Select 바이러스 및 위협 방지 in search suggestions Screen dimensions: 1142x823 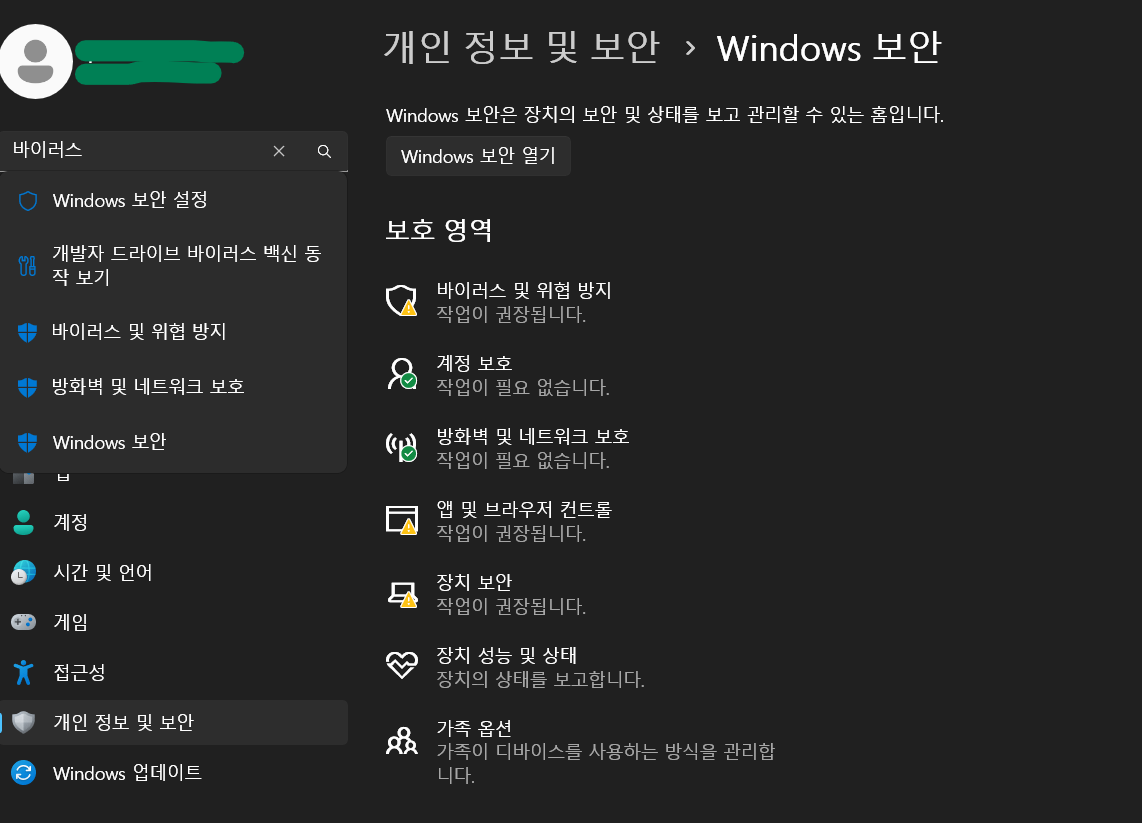(x=173, y=331)
